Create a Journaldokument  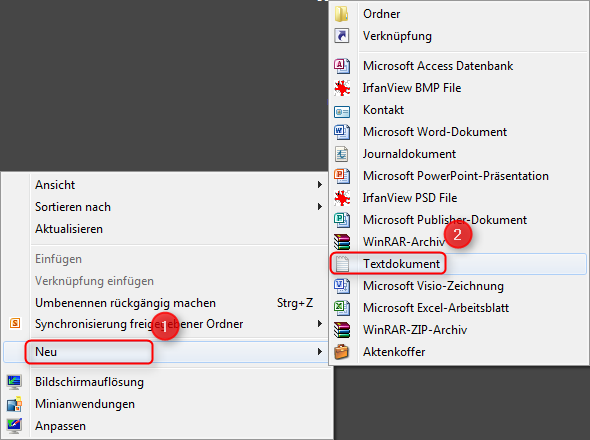pyautogui.click(x=459, y=154)
